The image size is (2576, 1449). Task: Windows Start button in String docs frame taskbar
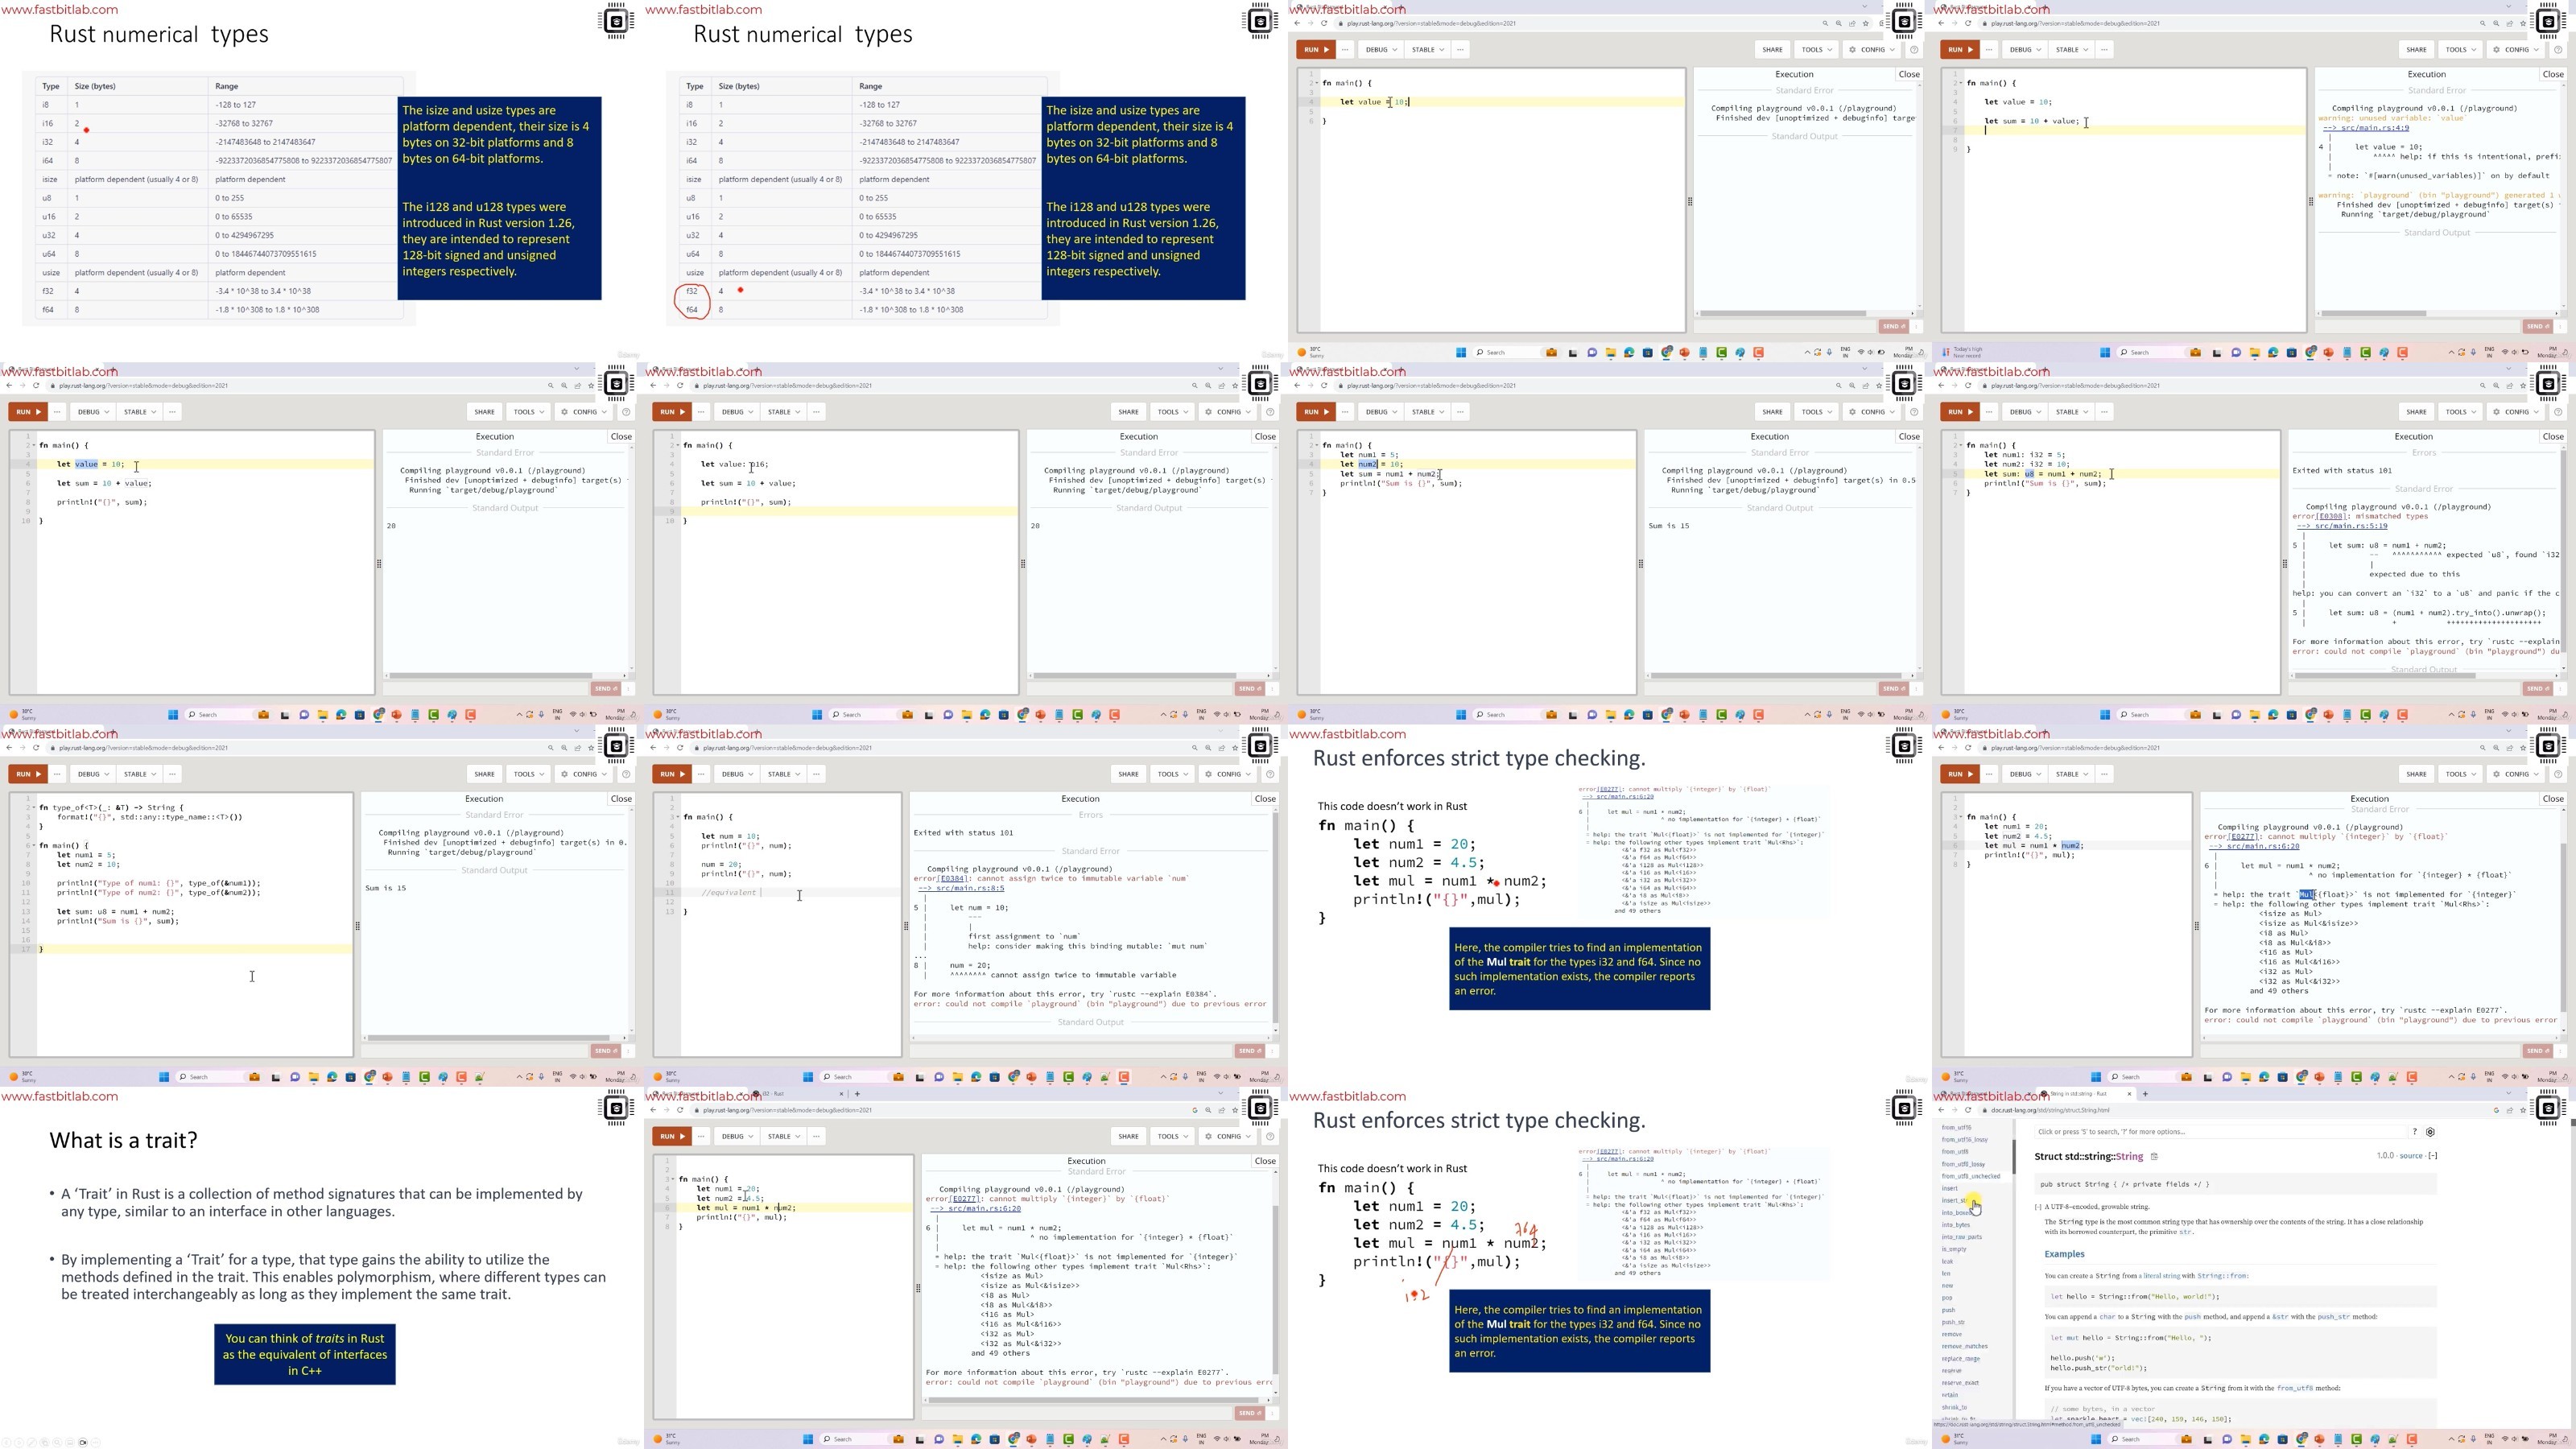tap(2096, 1439)
